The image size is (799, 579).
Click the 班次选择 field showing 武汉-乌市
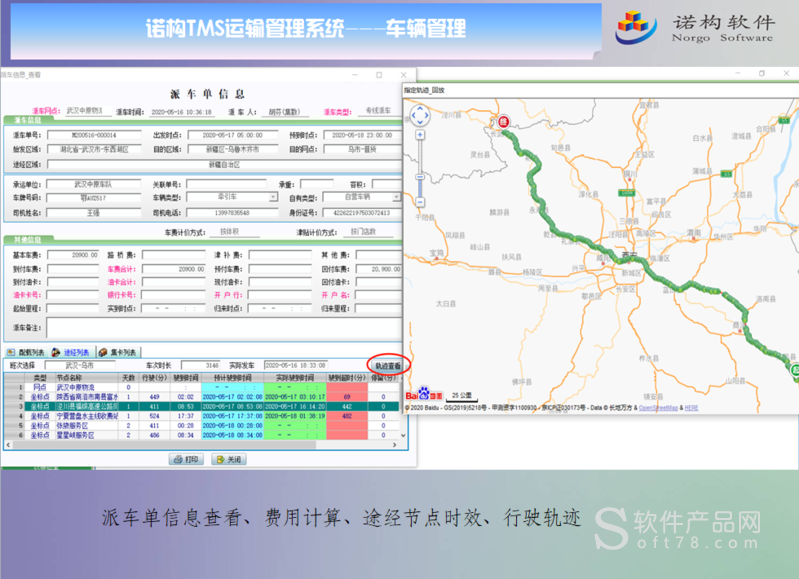(79, 365)
